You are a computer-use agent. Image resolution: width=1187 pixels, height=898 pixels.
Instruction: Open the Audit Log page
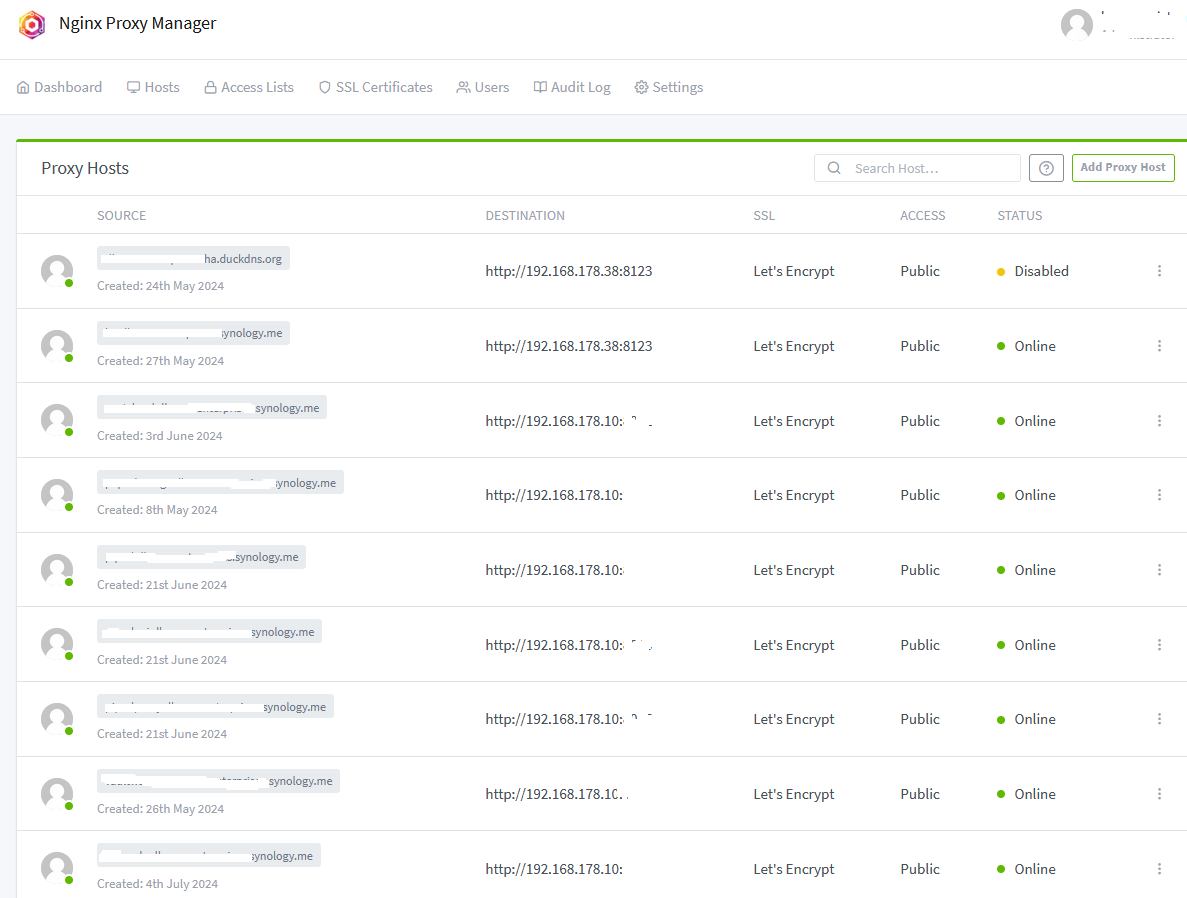(572, 87)
